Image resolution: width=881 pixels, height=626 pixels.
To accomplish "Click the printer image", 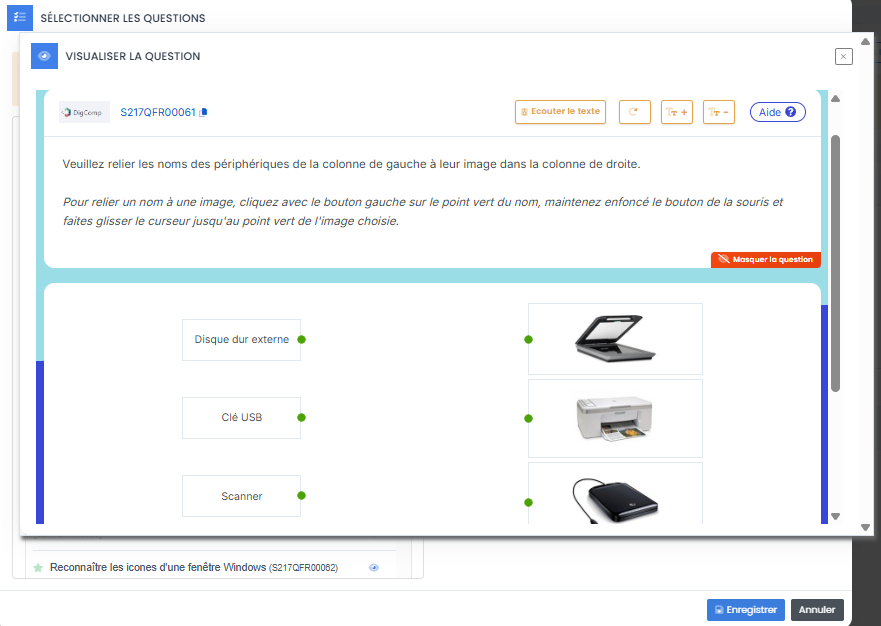I will point(615,419).
